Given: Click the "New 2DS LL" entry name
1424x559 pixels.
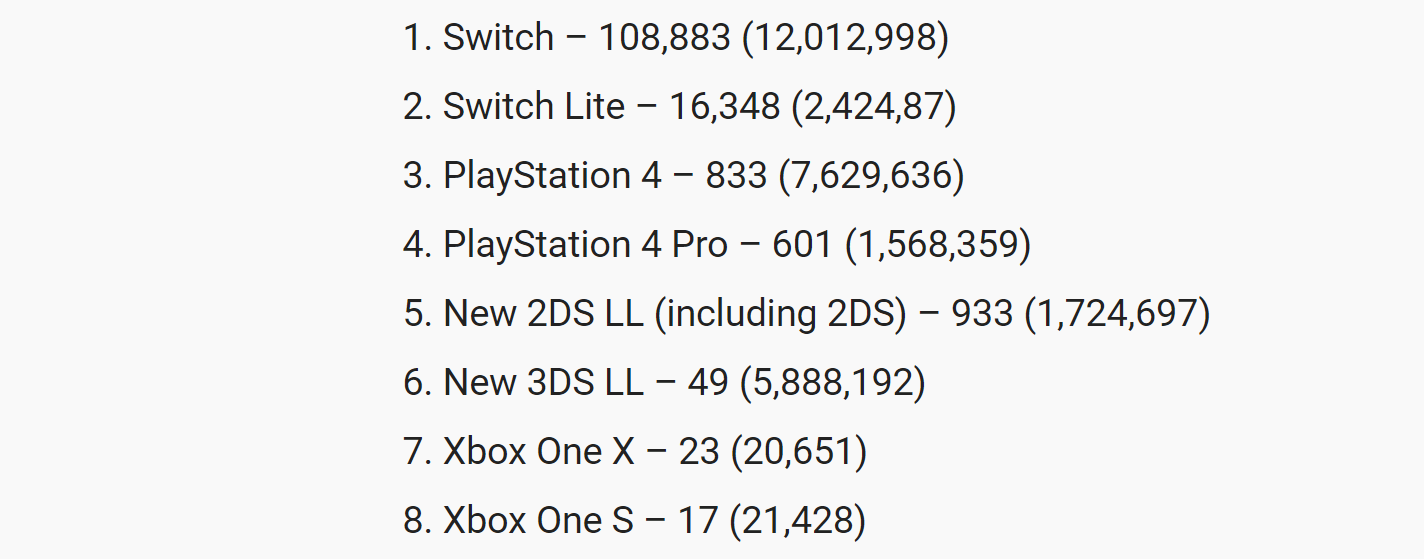Looking at the screenshot, I should [x=543, y=313].
